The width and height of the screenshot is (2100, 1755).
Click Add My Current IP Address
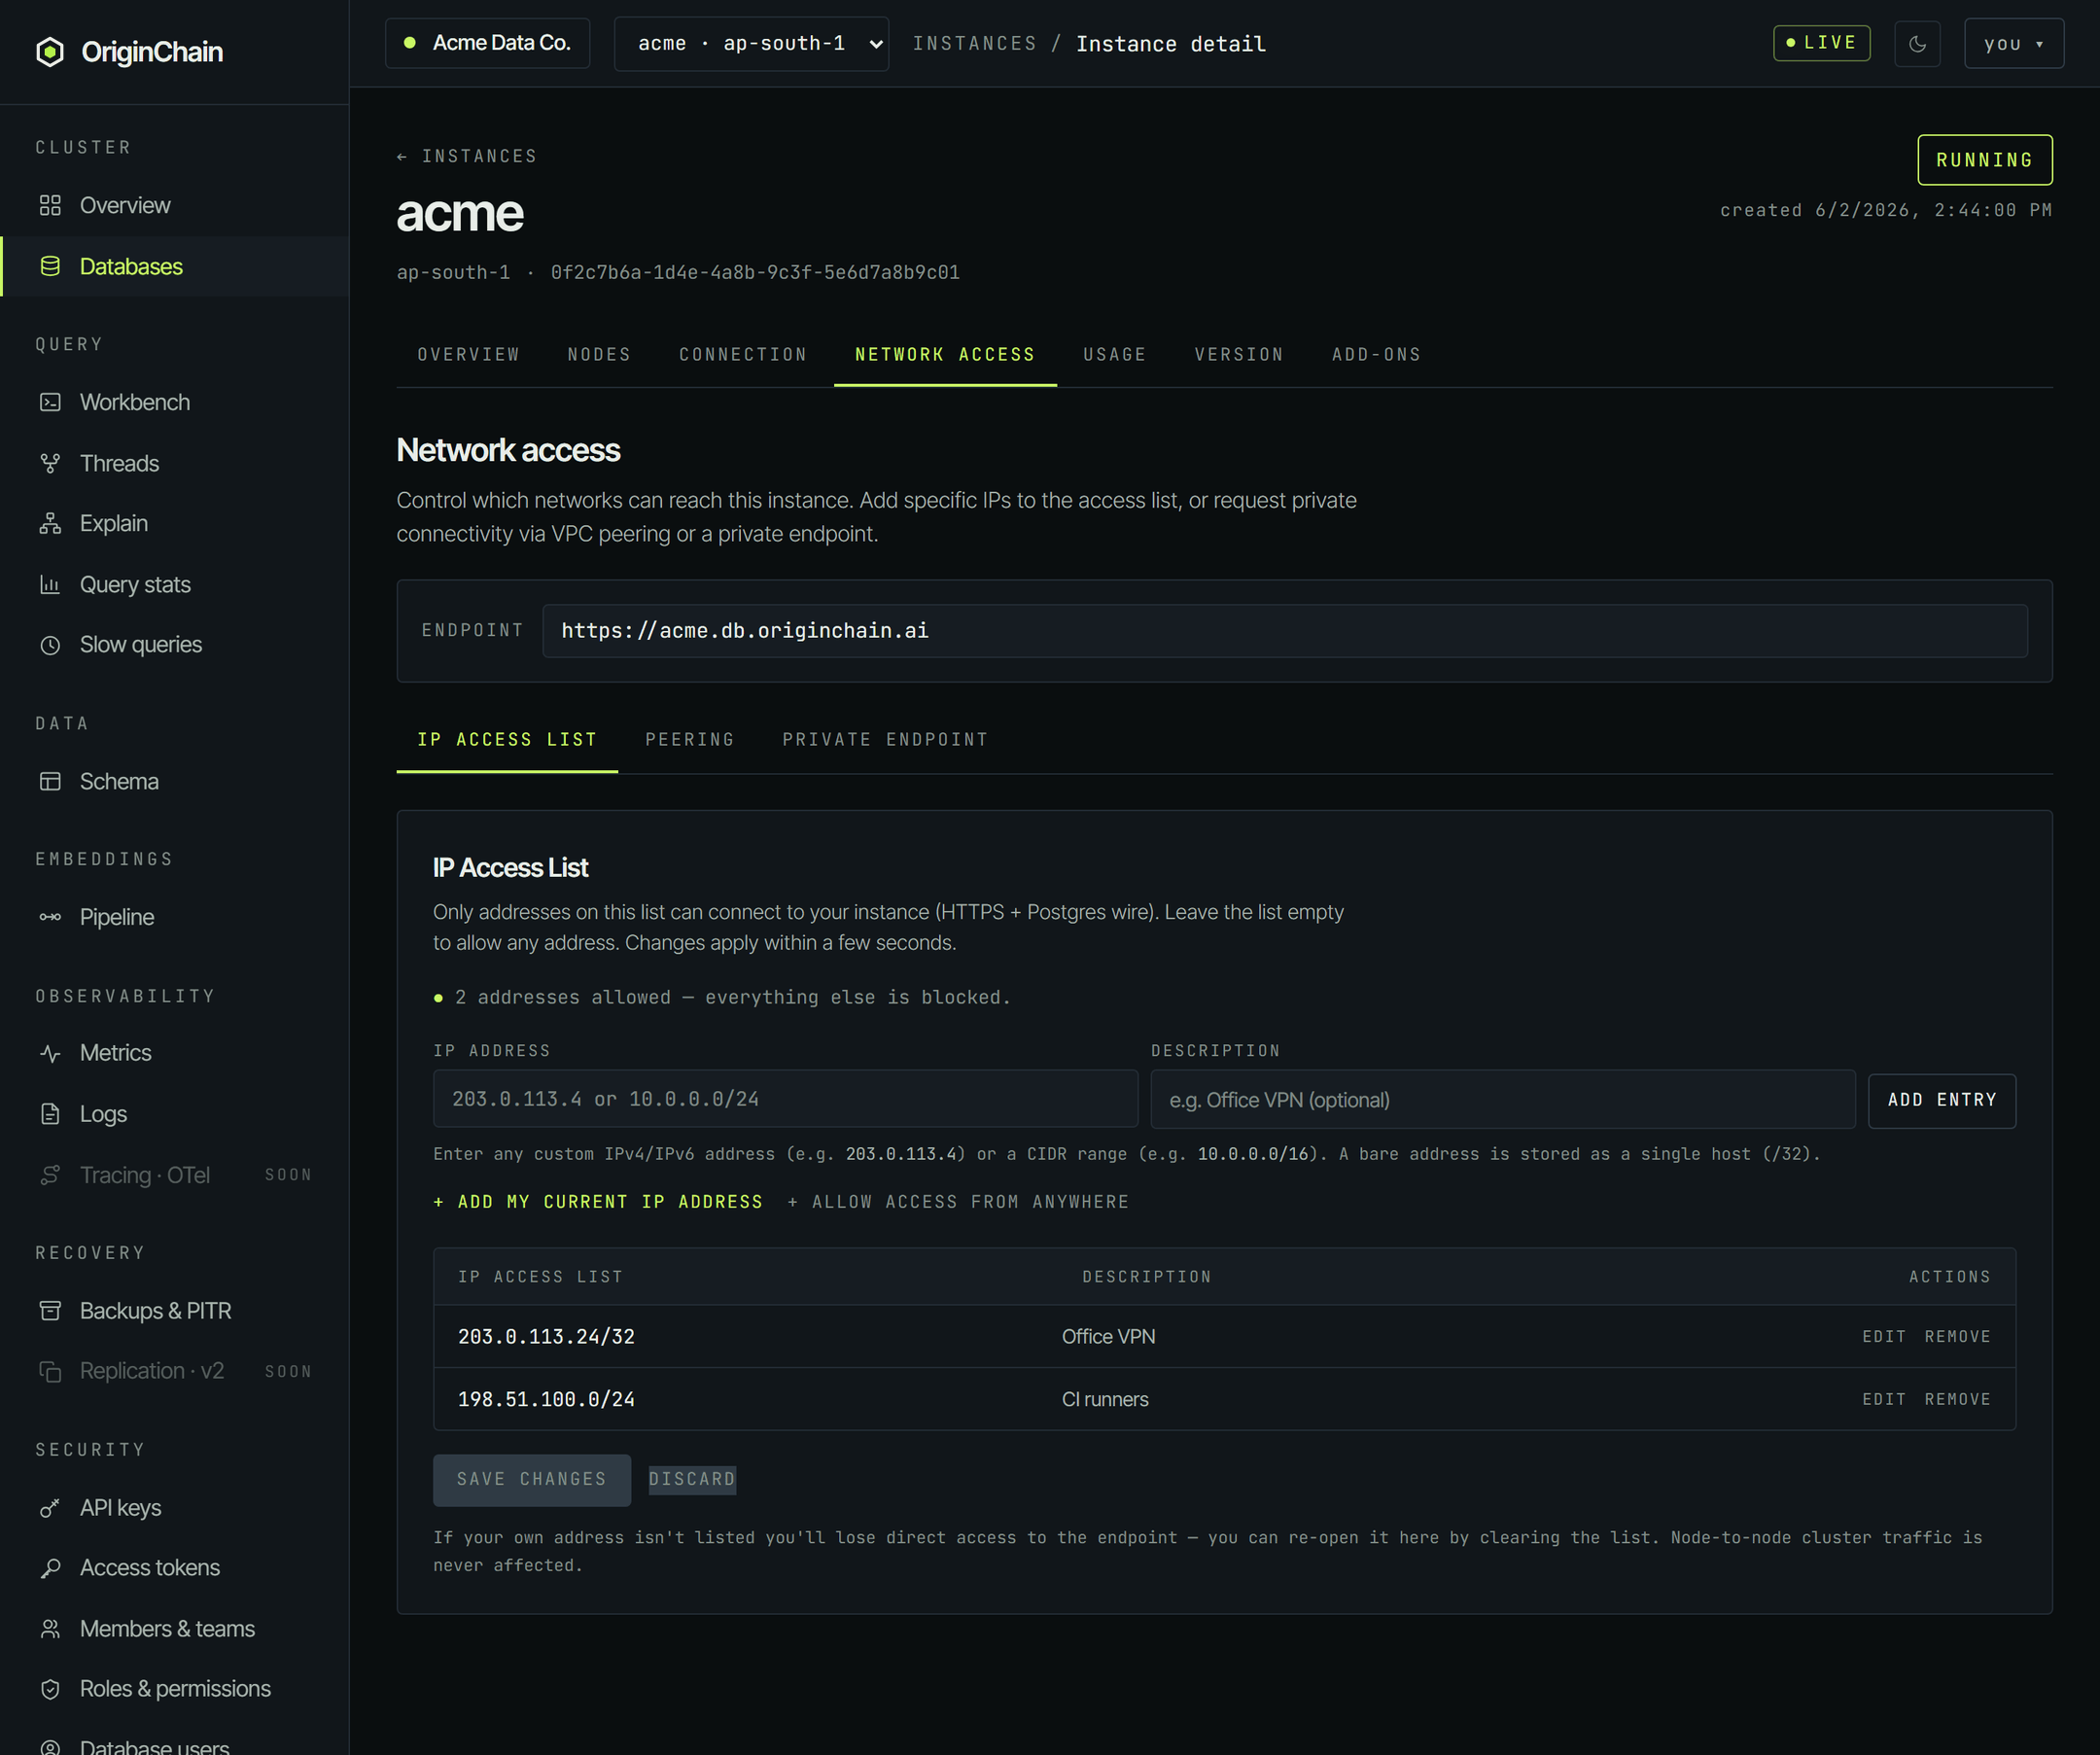coord(598,1202)
